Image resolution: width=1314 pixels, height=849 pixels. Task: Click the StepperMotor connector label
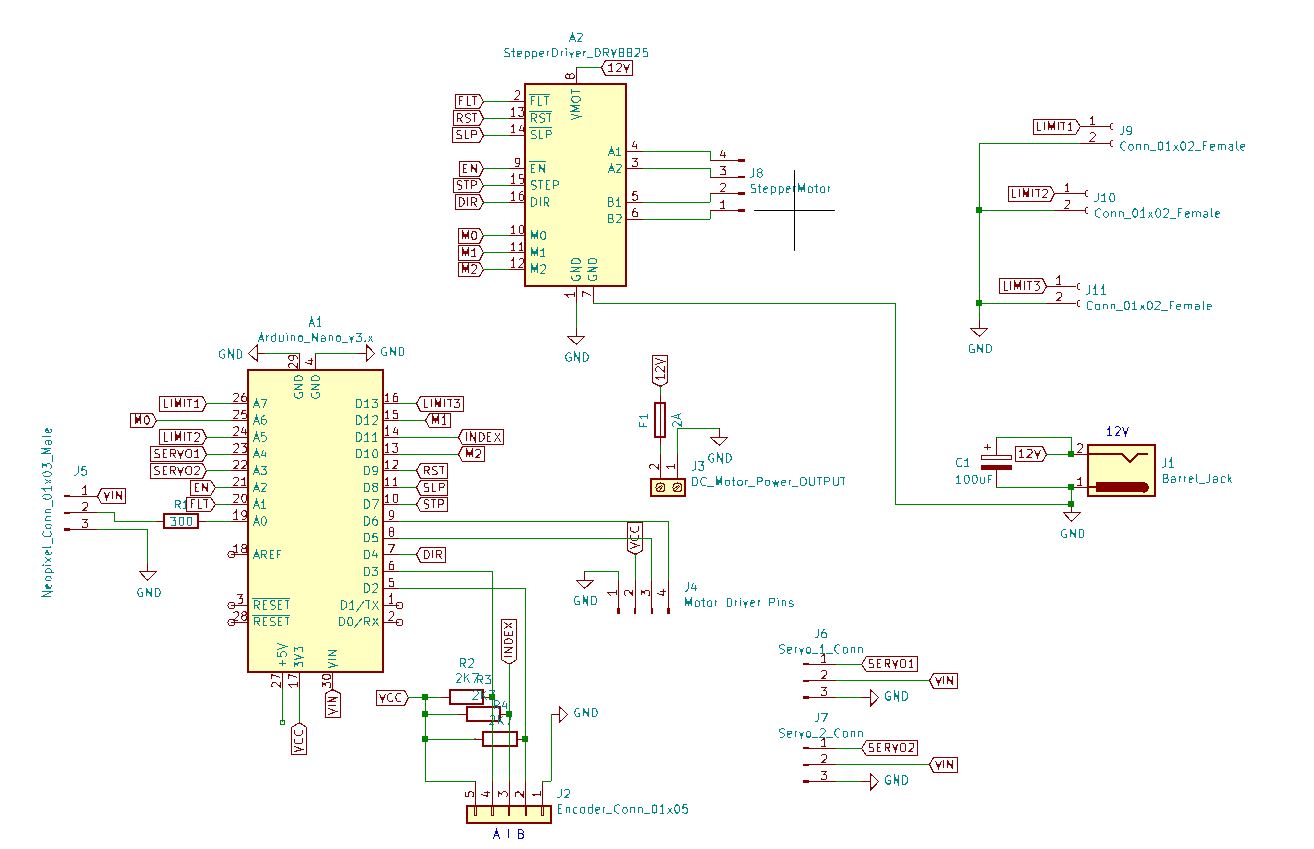click(x=790, y=188)
